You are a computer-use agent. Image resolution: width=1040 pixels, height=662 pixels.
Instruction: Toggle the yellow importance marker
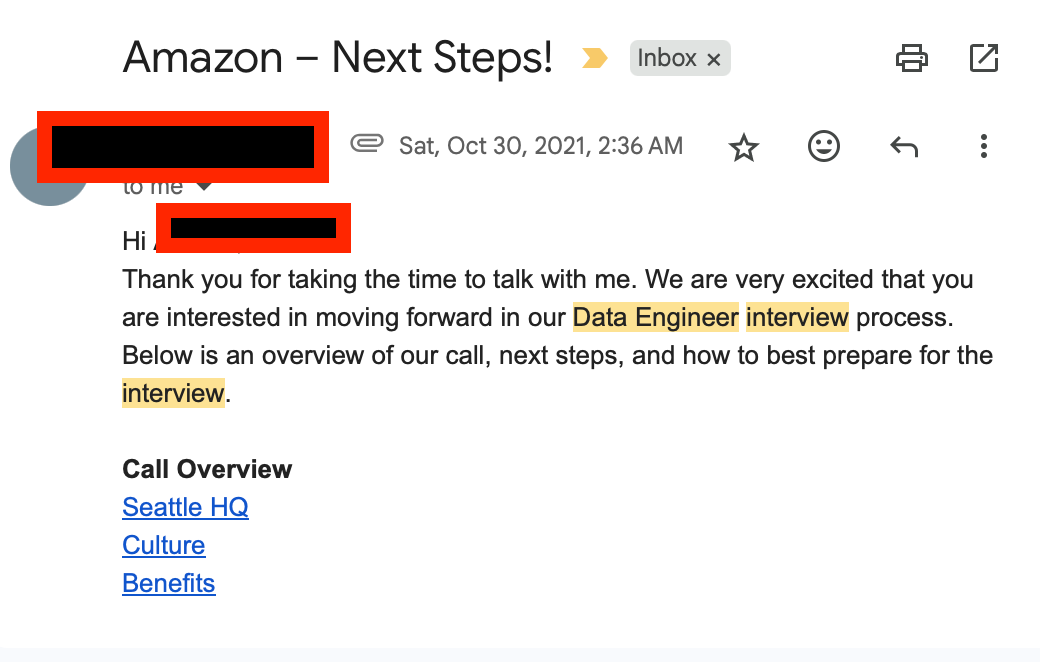[595, 59]
